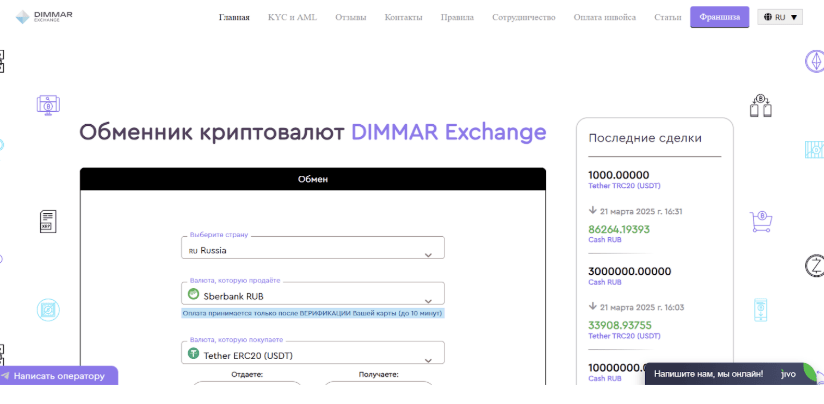
Task: Click Tether TRC20 (USDT) under 33908.93755
Action: [x=624, y=336]
